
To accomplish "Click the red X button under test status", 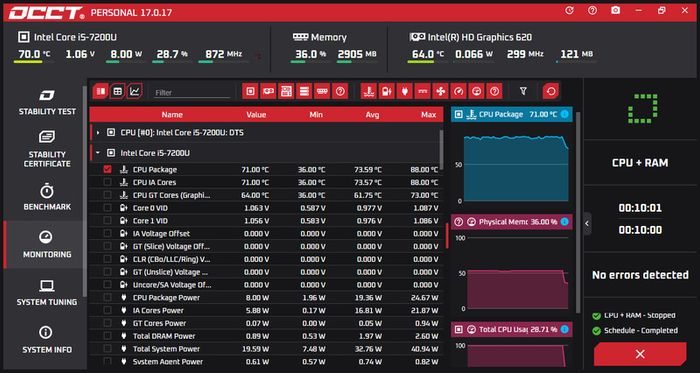I will click(x=640, y=354).
